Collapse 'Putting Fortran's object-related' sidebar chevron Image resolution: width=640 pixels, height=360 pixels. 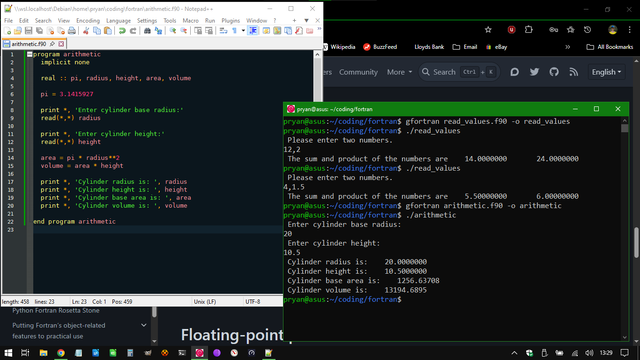144,325
